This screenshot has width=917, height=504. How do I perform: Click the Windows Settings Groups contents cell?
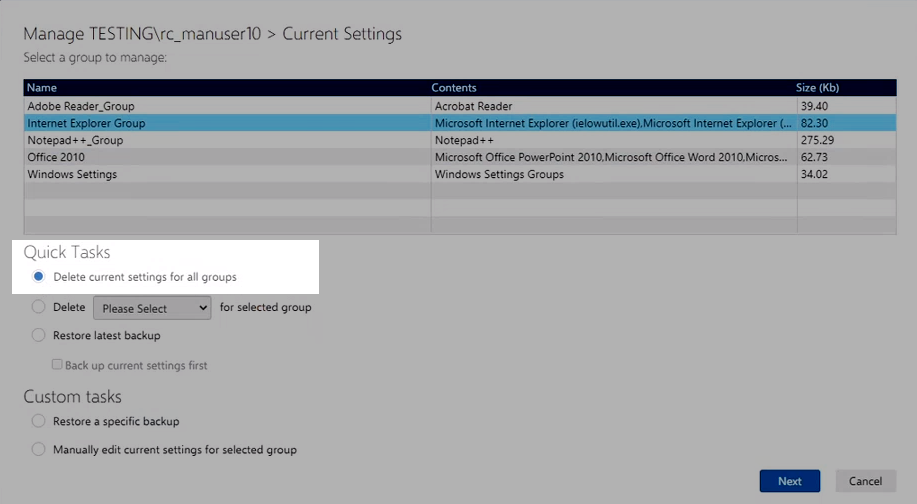pyautogui.click(x=499, y=174)
